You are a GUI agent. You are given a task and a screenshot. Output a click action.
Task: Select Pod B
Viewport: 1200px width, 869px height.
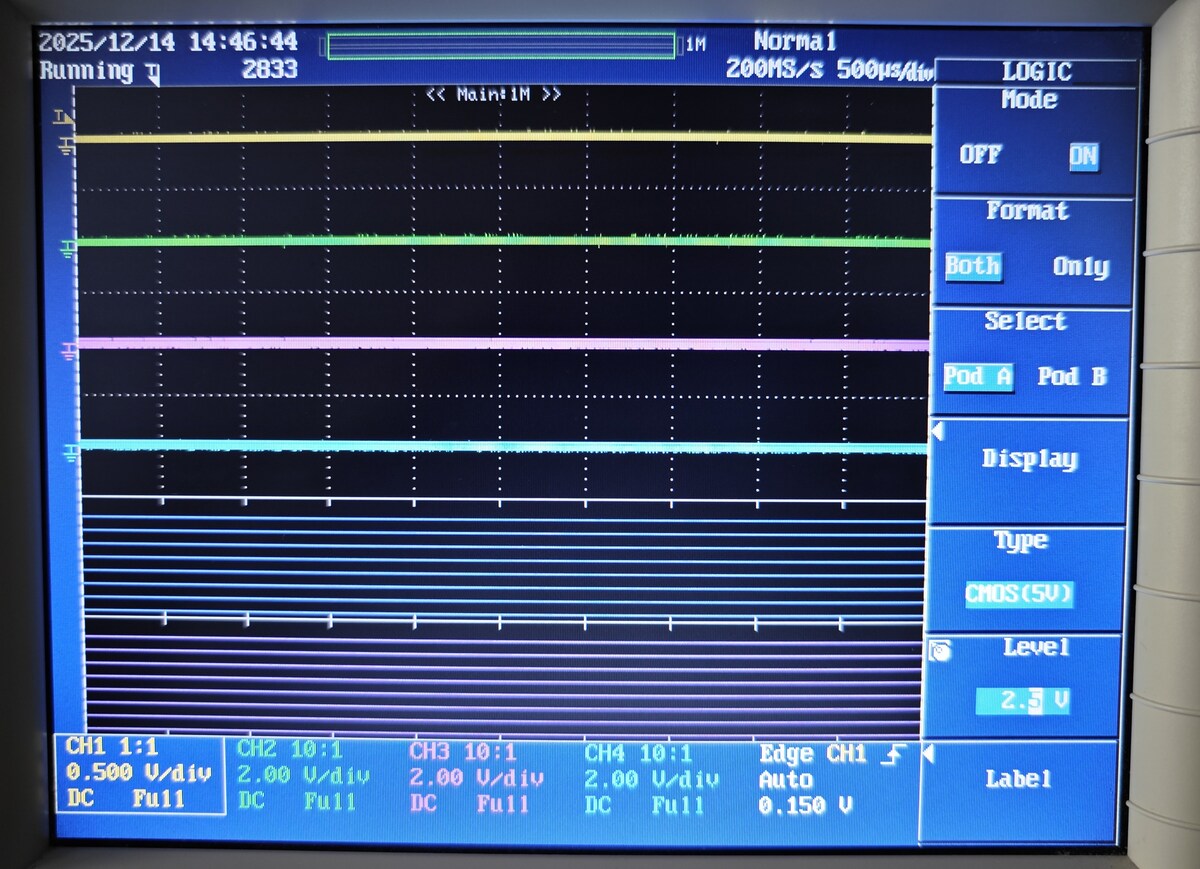tap(1072, 377)
